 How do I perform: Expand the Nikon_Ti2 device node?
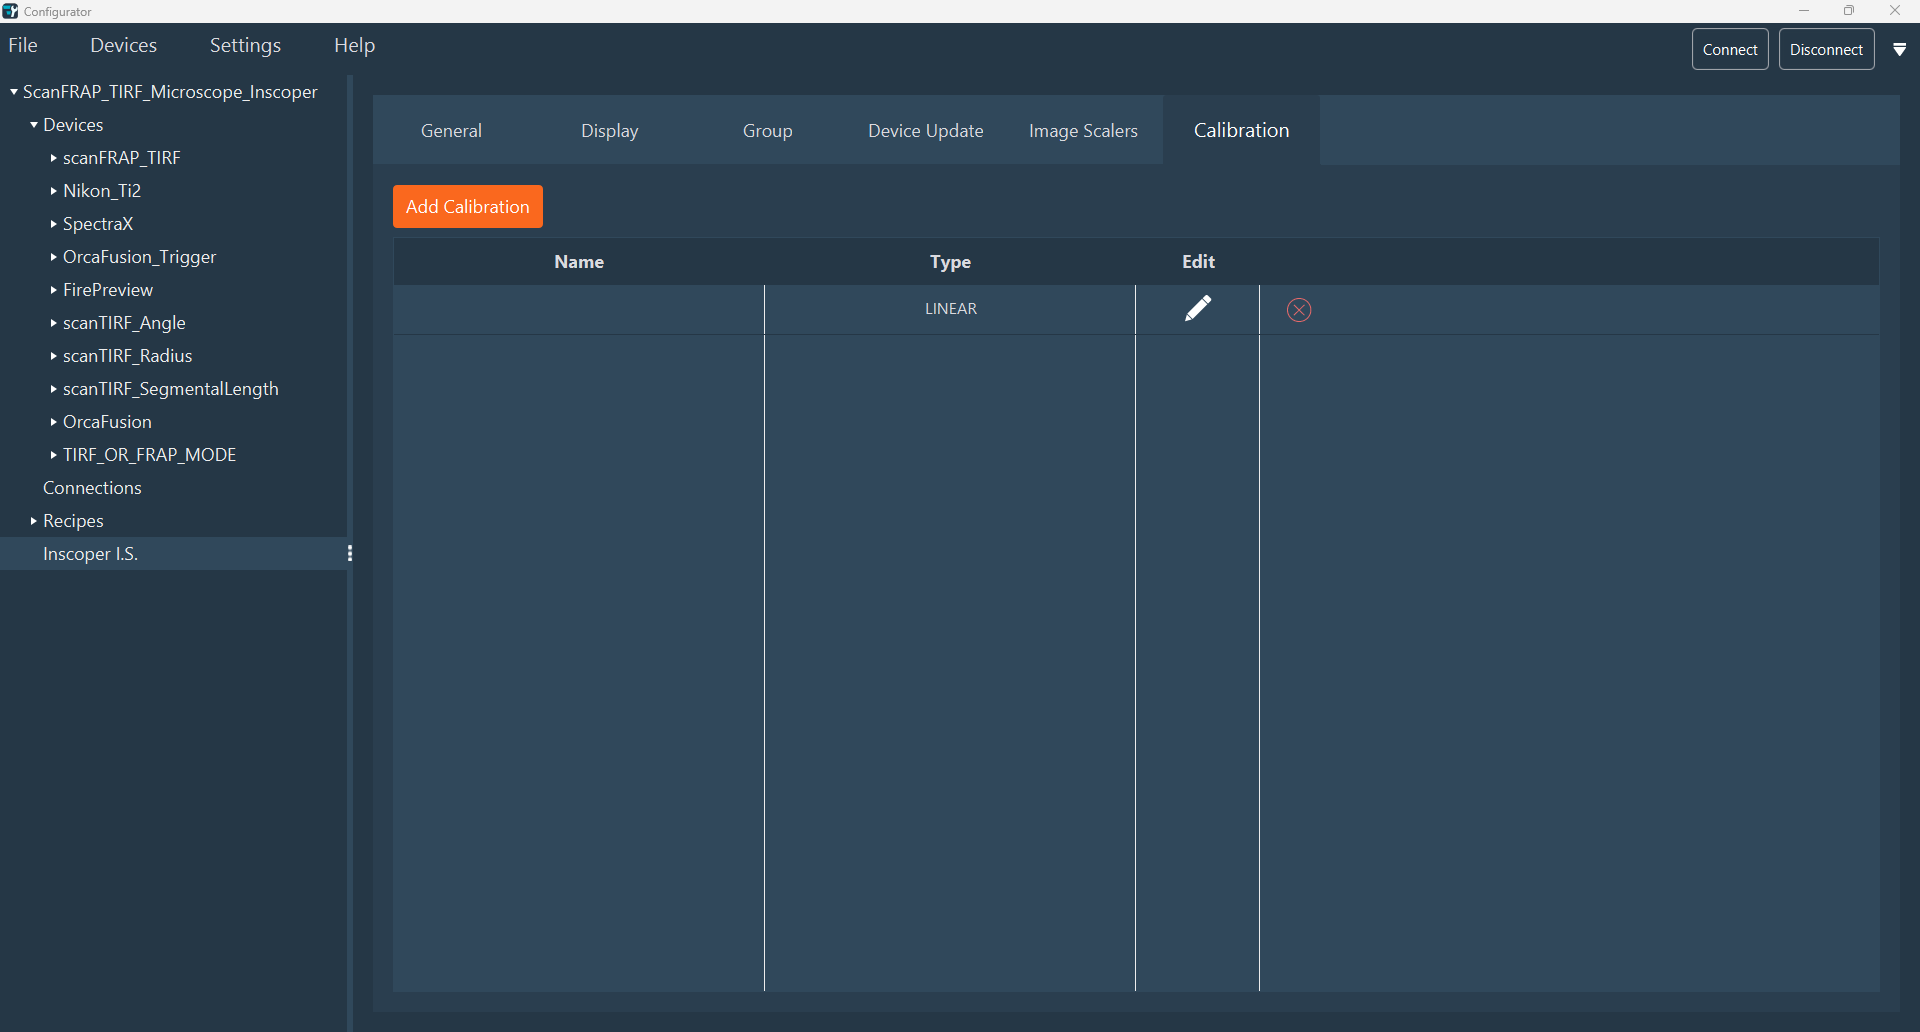pos(54,191)
